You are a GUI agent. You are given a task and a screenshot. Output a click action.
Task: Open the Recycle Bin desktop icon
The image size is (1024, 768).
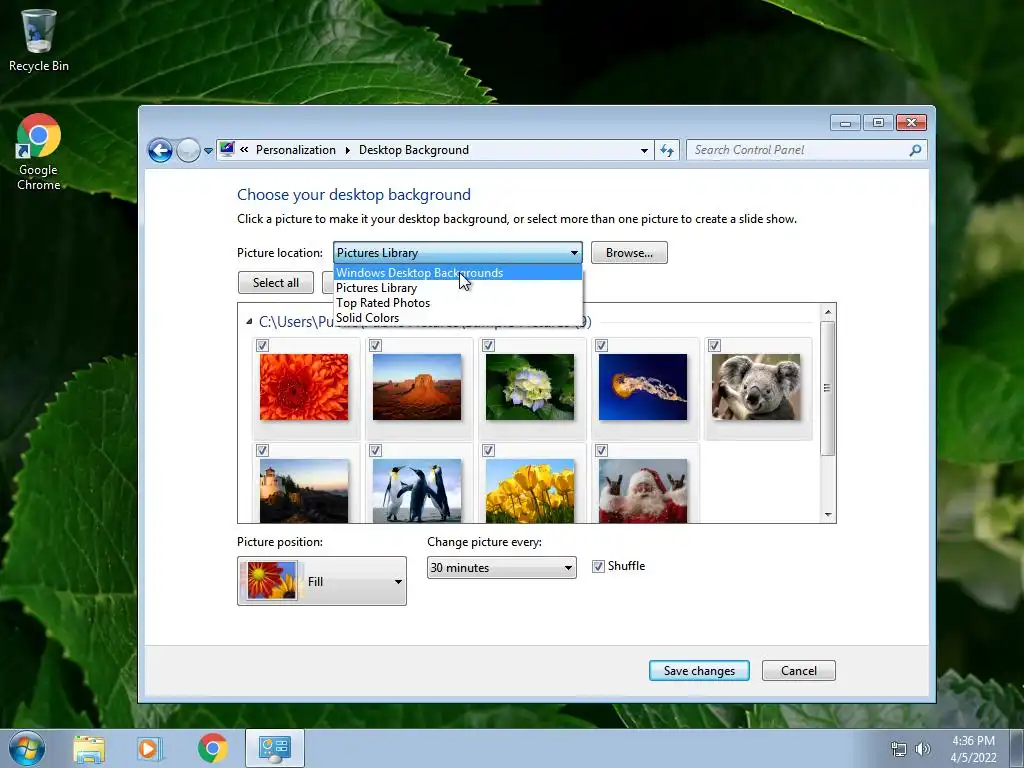[39, 40]
